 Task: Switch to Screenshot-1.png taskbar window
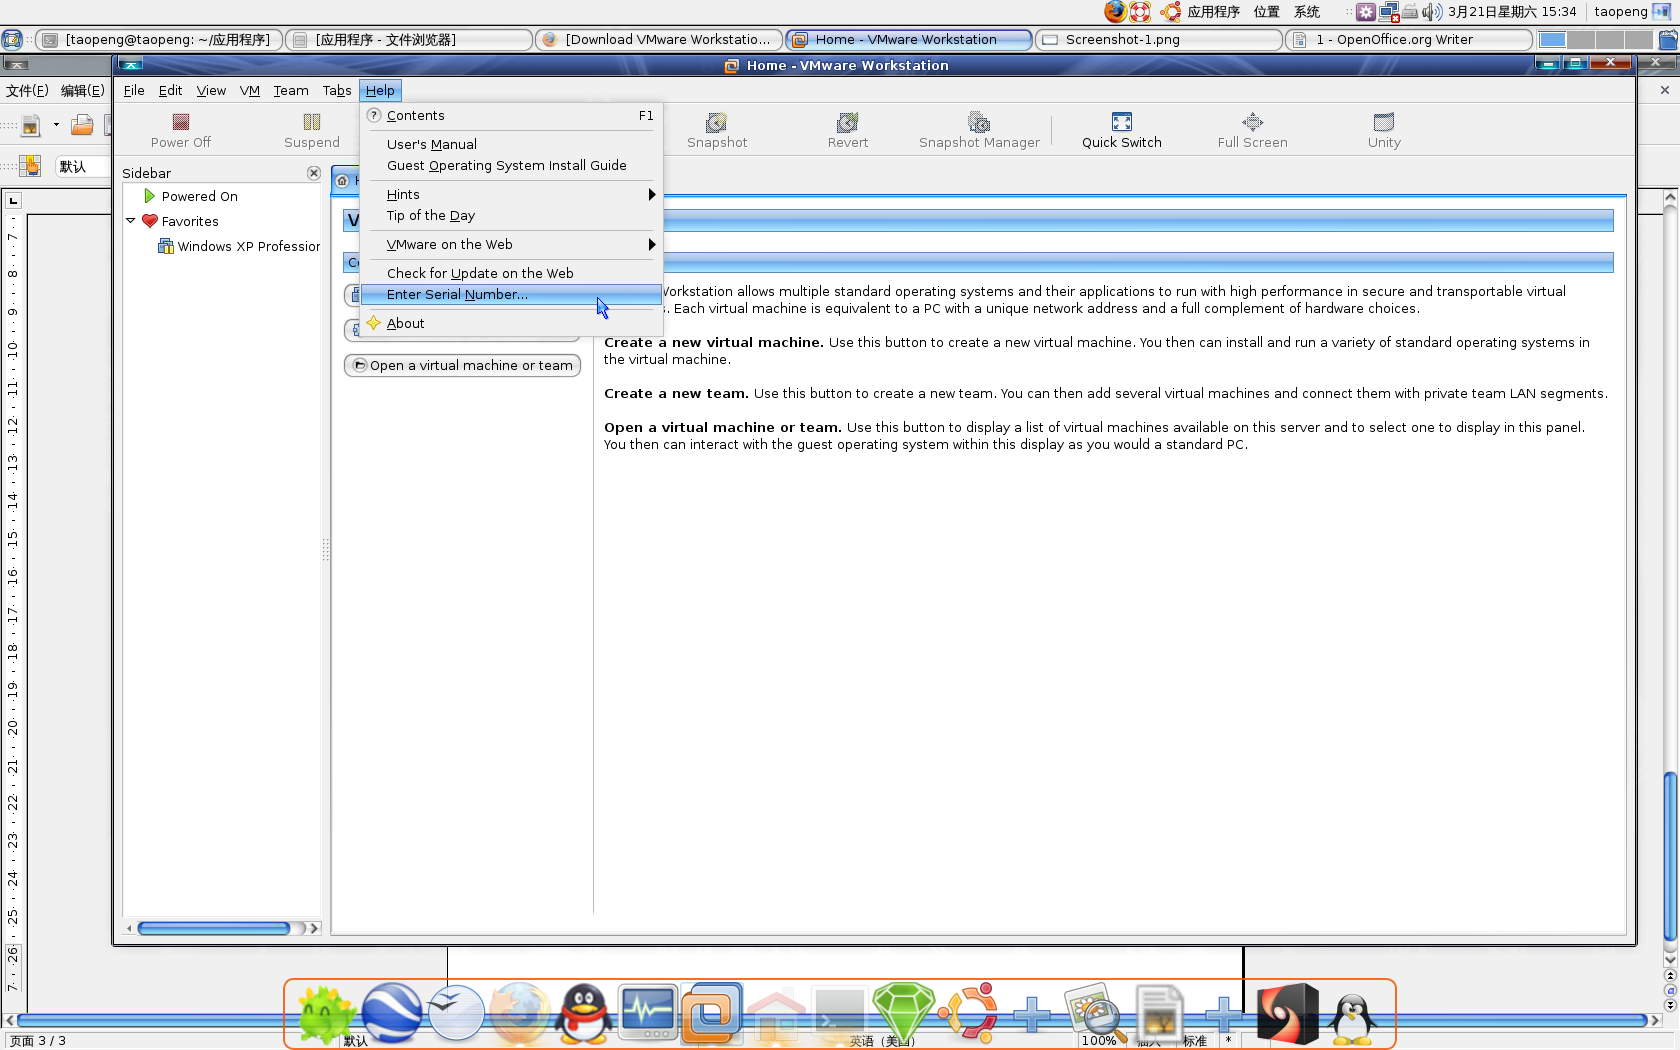[x=1159, y=40]
